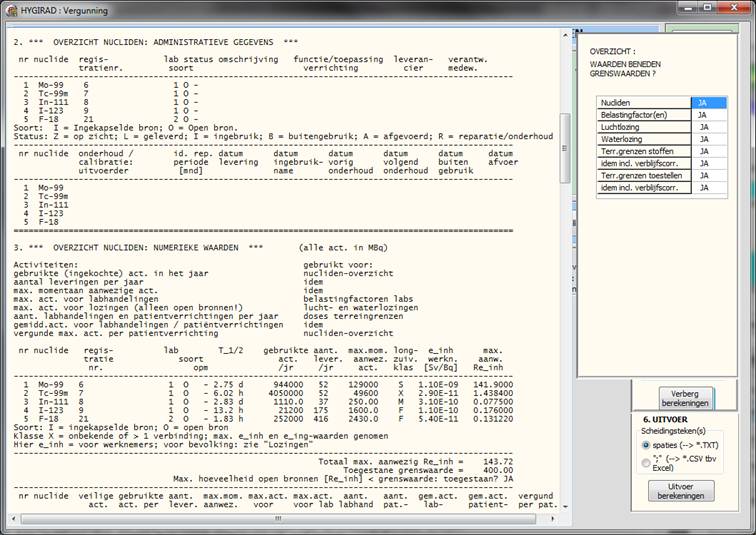Click 'gebruikt voor:' label
Viewport: 756px width, 535px height.
point(338,265)
